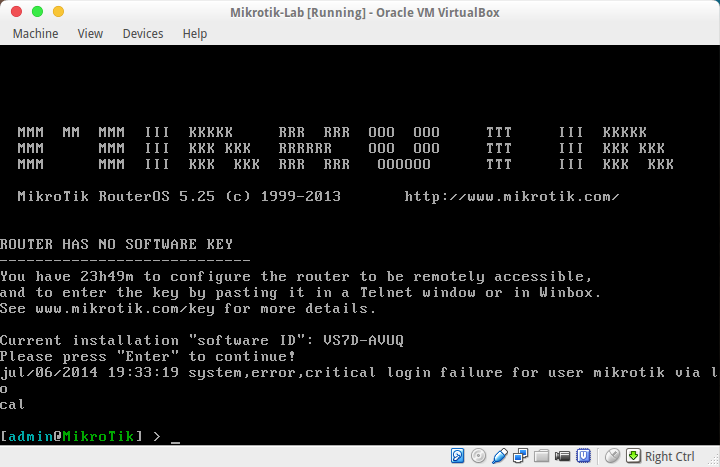Open the Help menu
The height and width of the screenshot is (467, 720).
[195, 34]
